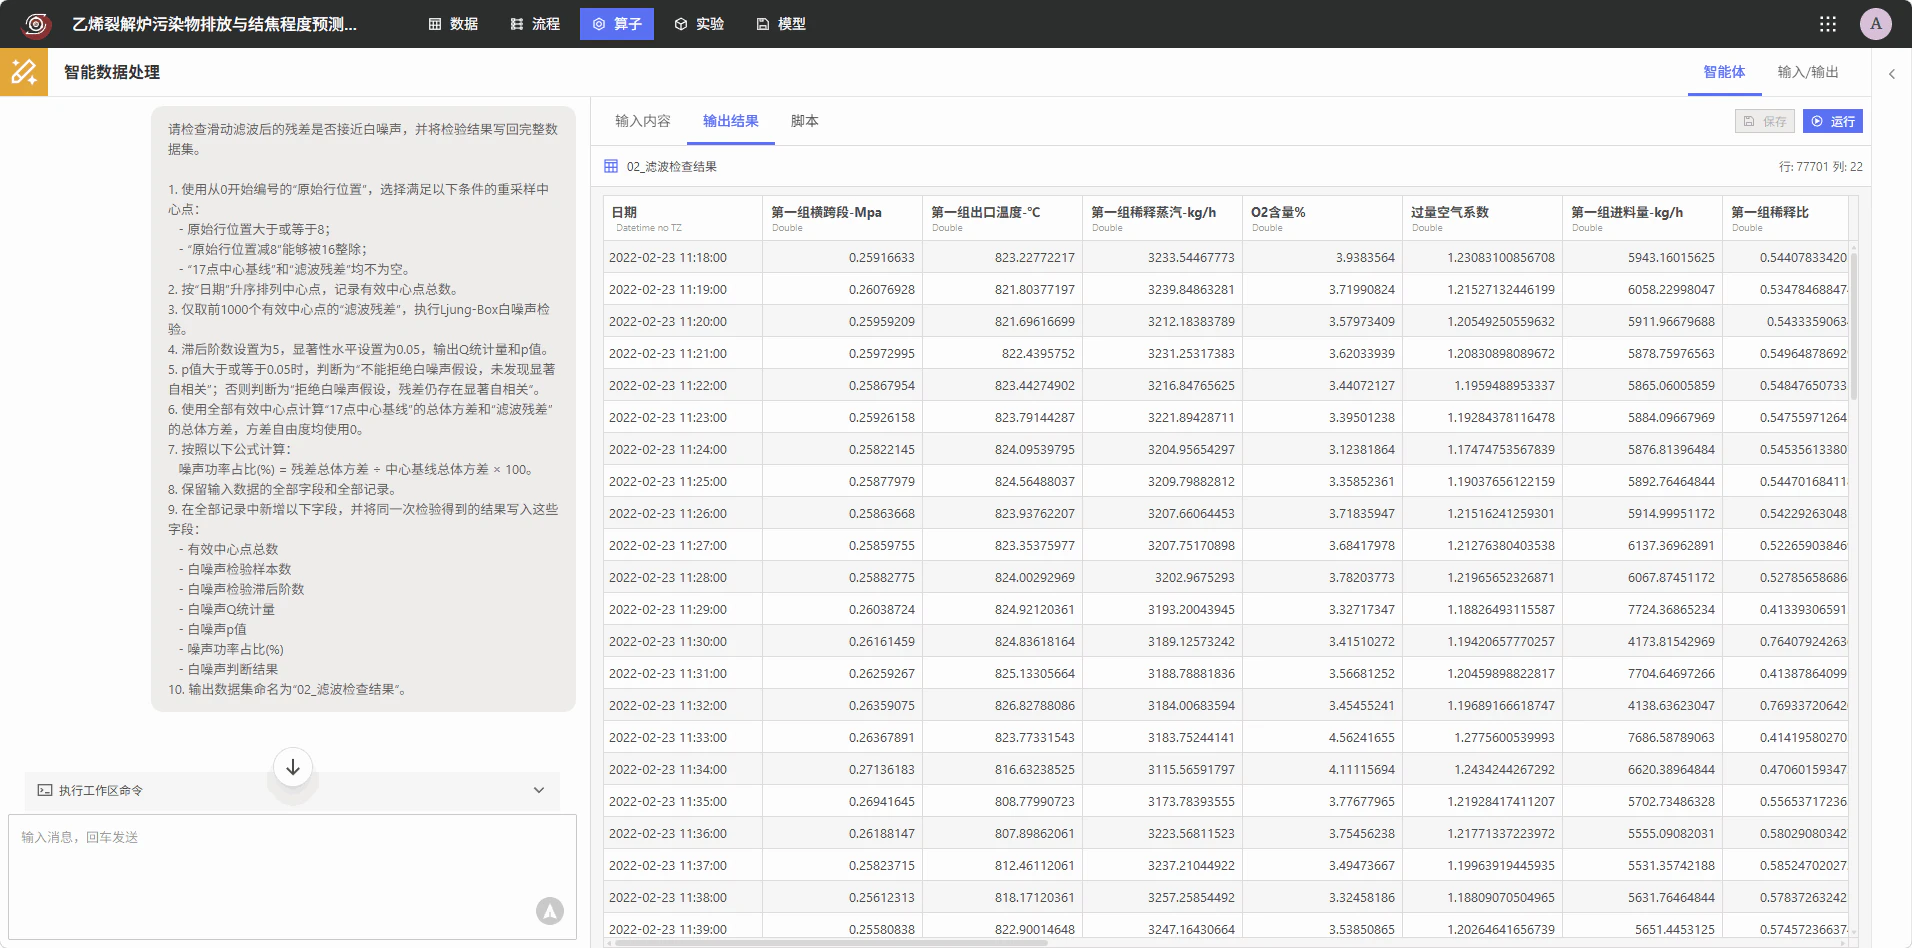The height and width of the screenshot is (948, 1912).
Task: Jump to latest message with down arrow
Action: (x=293, y=767)
